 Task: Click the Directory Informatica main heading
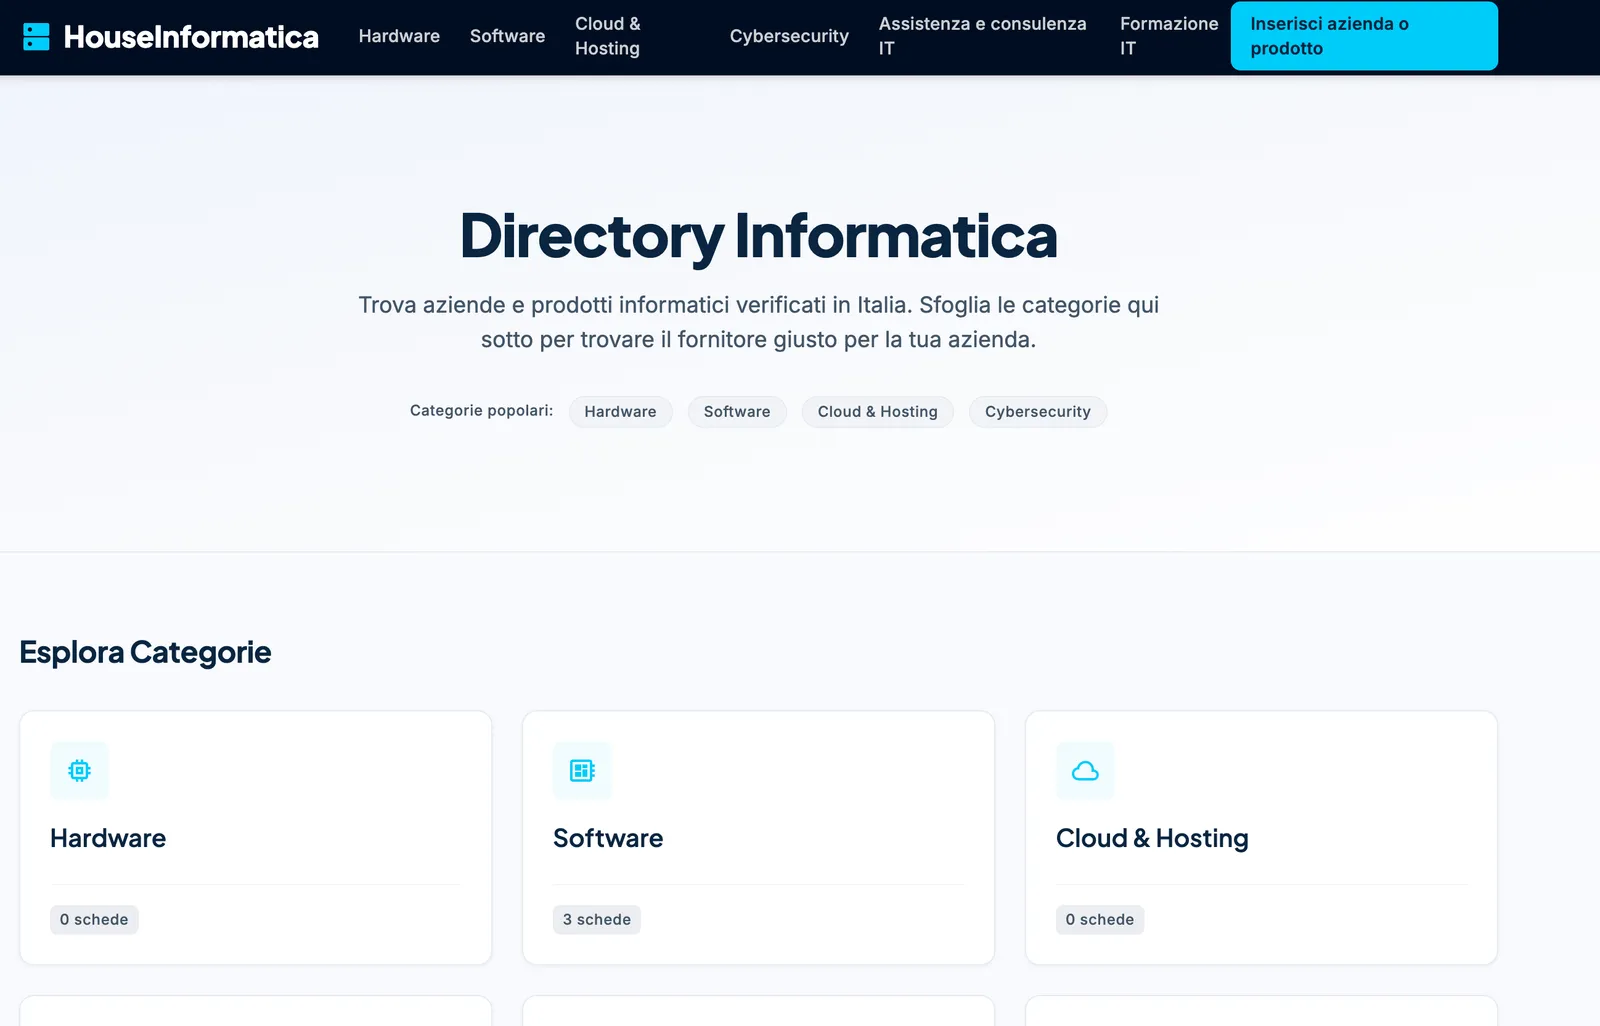(x=759, y=237)
